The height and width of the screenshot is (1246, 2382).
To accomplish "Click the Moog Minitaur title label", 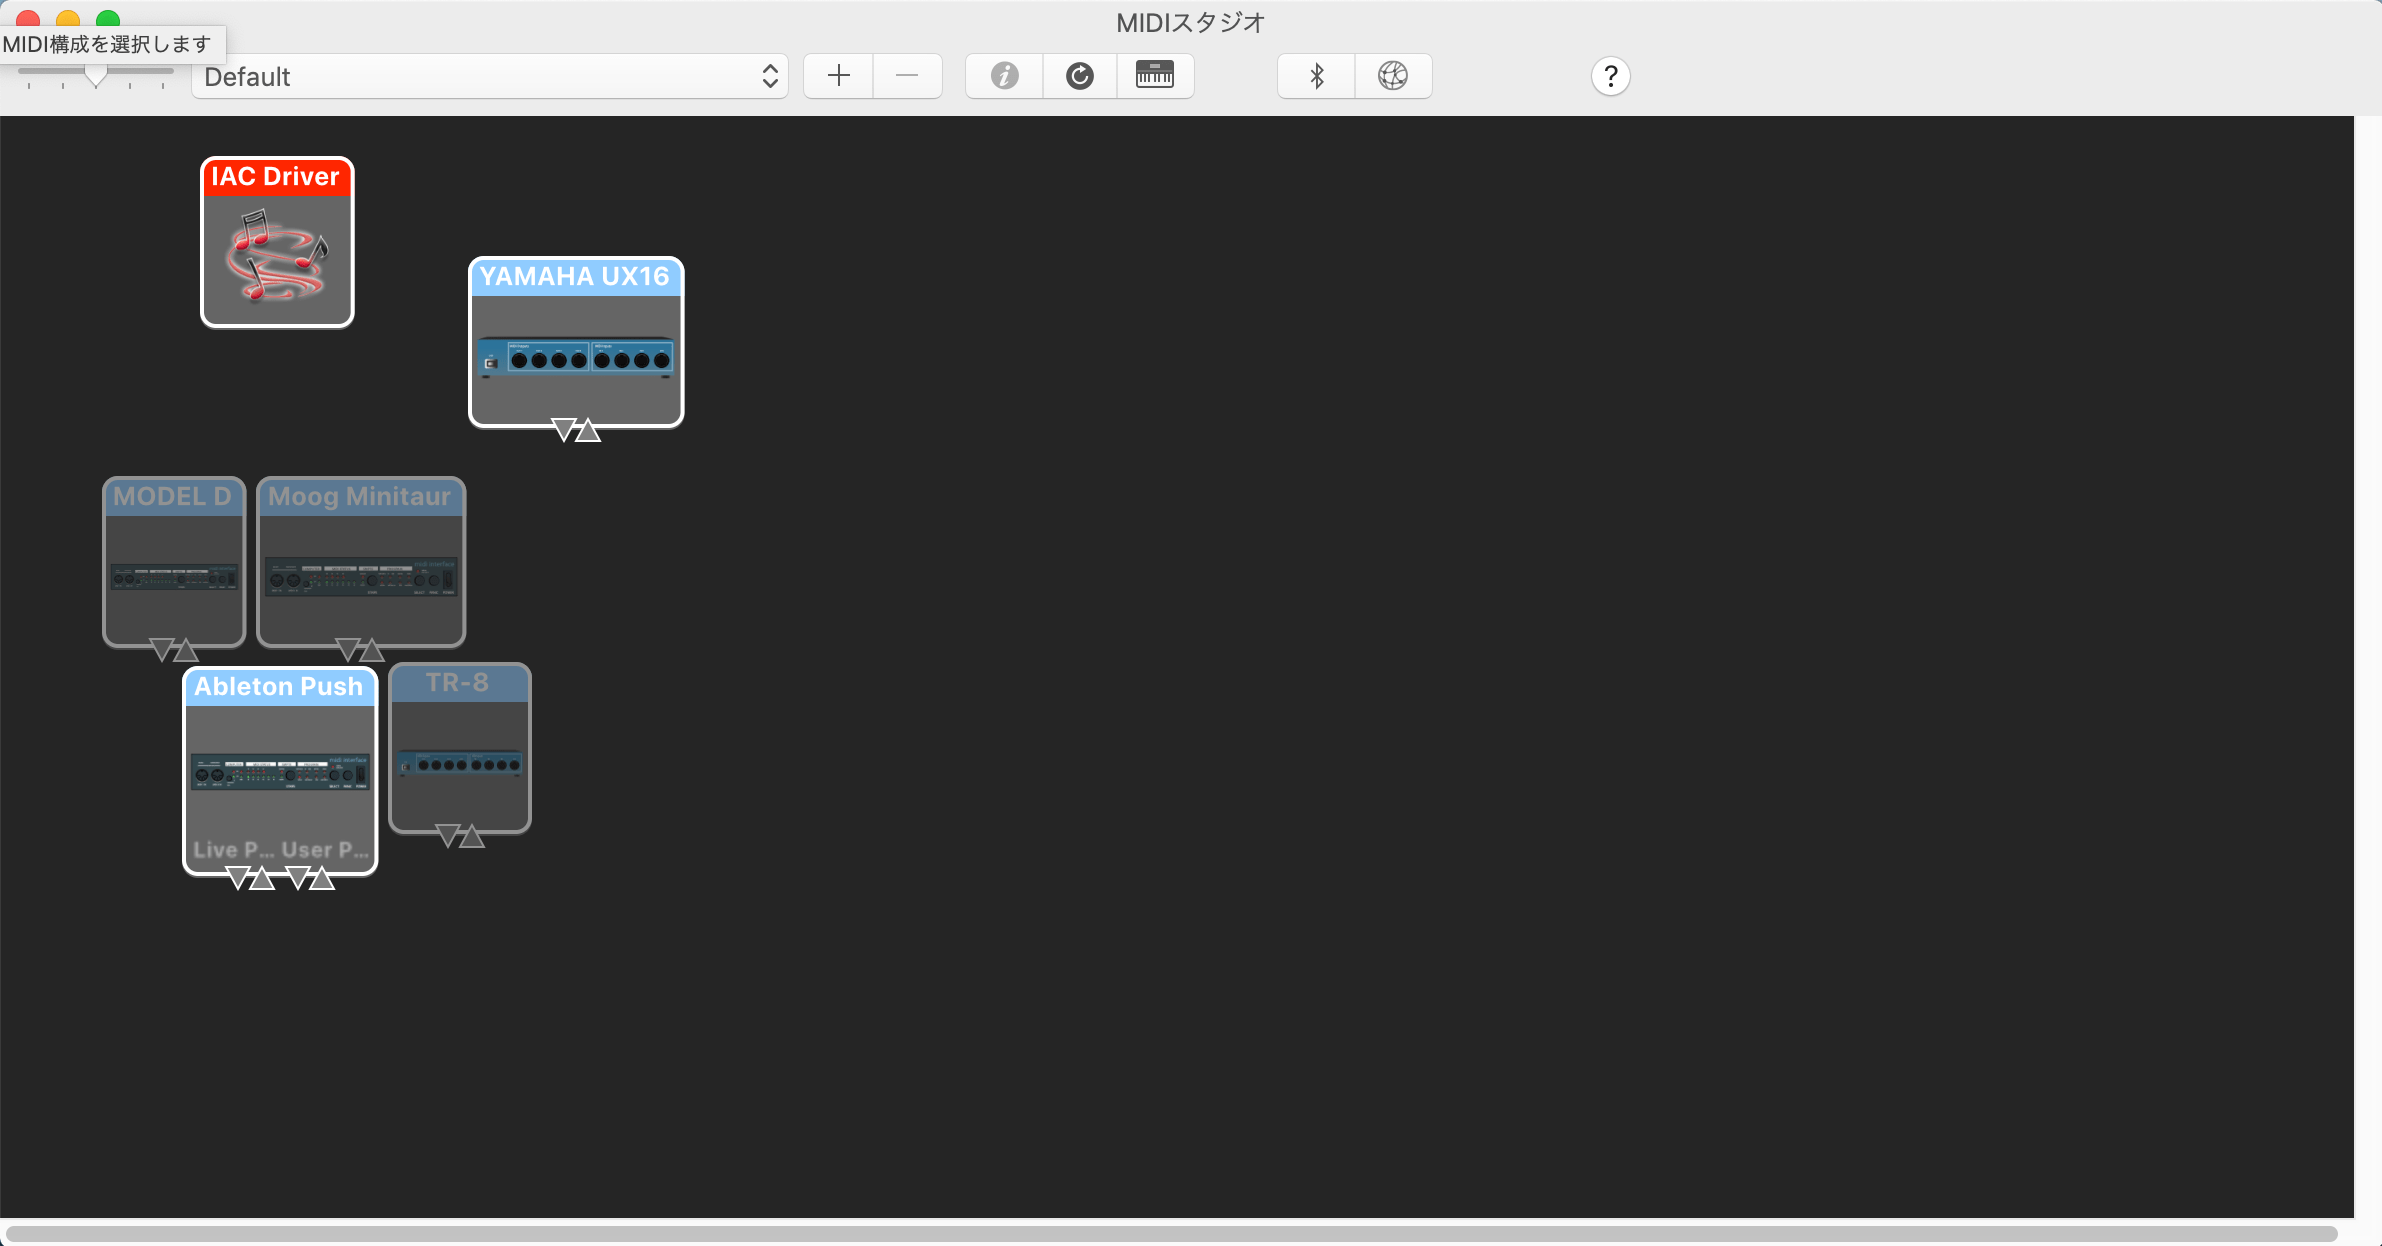I will [x=359, y=496].
